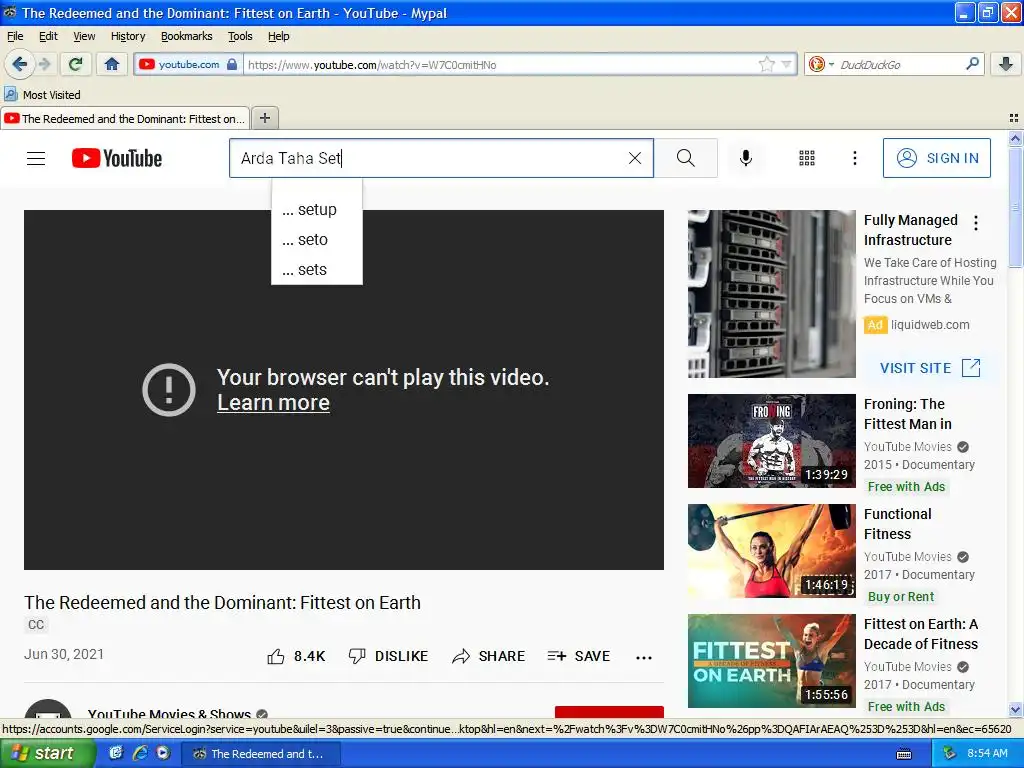Open the SHARE option
Viewport: 1024px width, 768px height.
click(488, 656)
